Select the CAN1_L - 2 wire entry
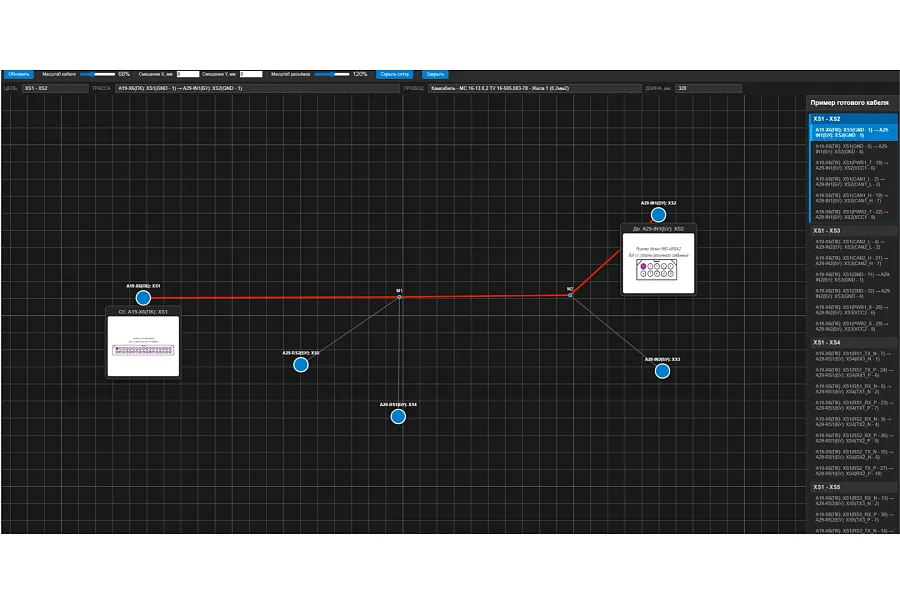900x600 pixels. click(x=853, y=182)
